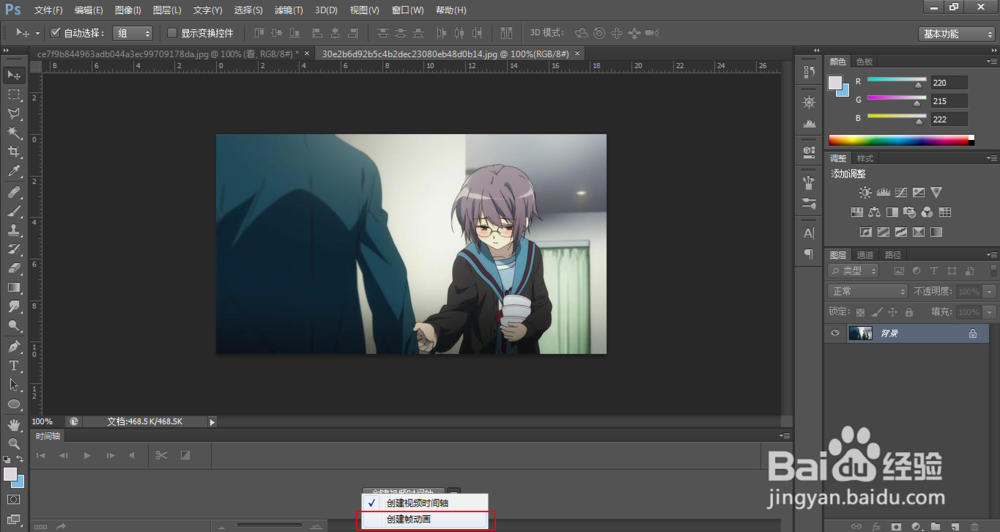1000x532 pixels.
Task: Open the color panel flyout menu
Action: click(991, 61)
